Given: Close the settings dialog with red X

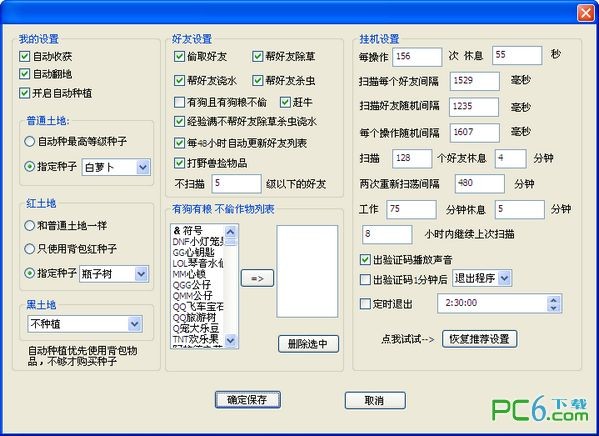Looking at the screenshot, I should (586, 13).
